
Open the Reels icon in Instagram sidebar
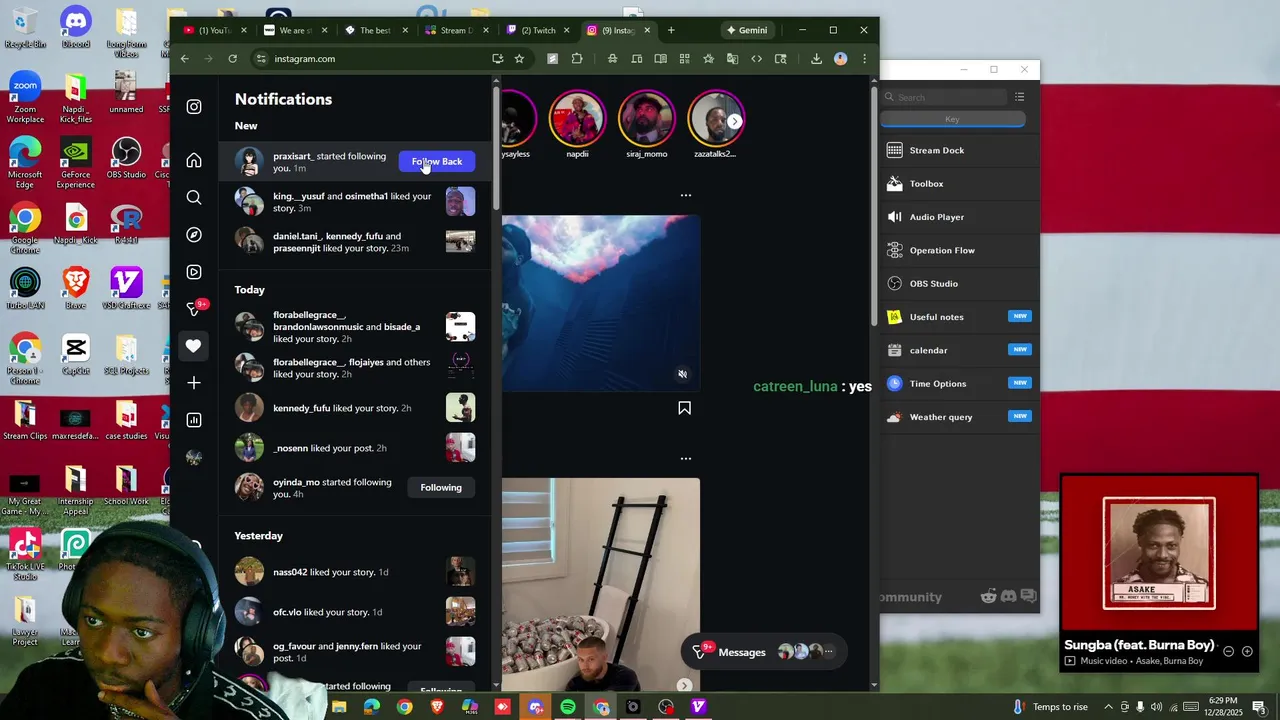194,272
